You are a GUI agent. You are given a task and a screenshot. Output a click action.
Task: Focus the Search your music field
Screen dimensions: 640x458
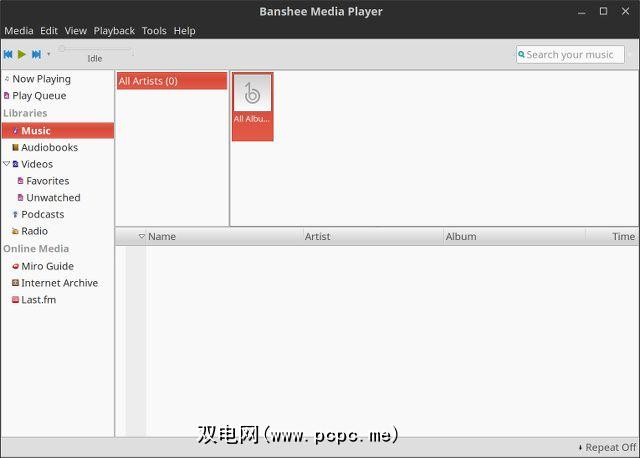coord(570,55)
